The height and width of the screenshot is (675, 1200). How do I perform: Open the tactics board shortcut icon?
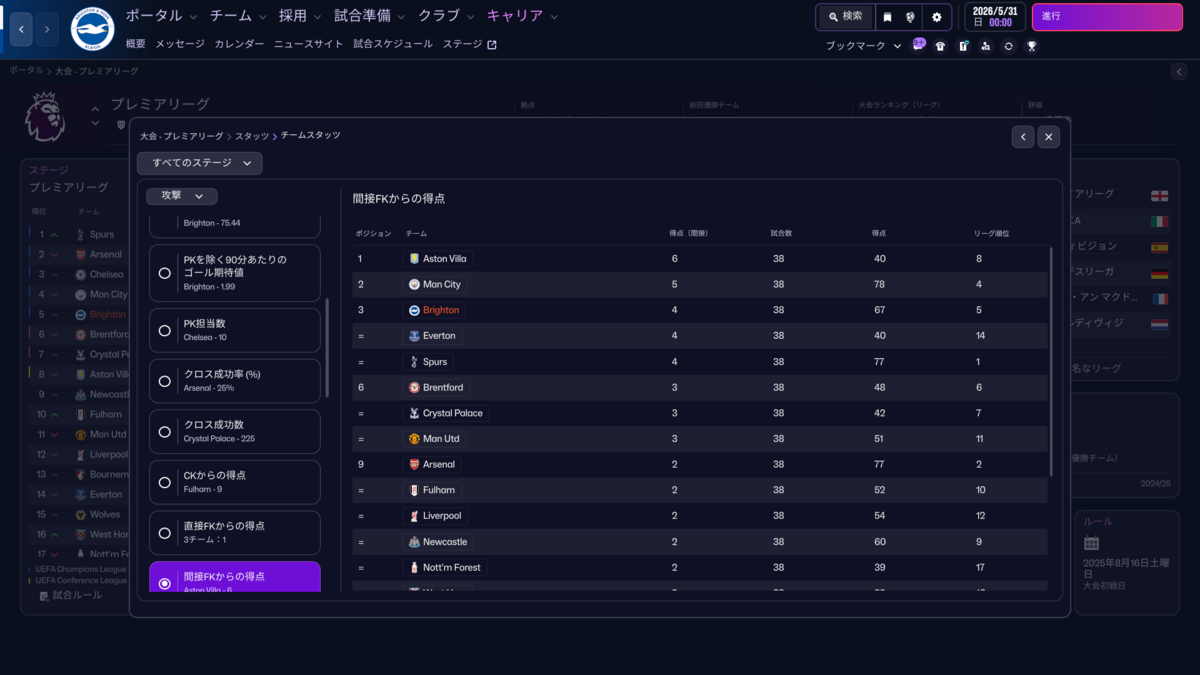[x=963, y=46]
